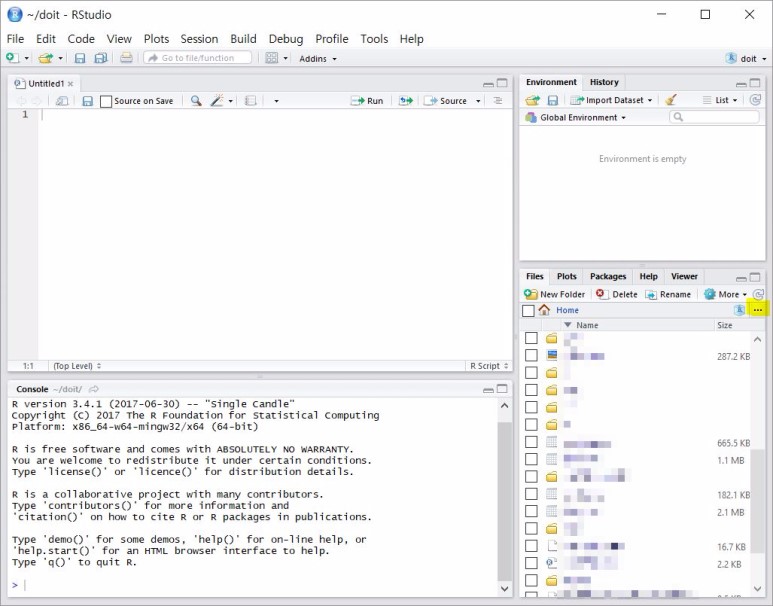This screenshot has height=606, width=773.
Task: Click the Environment search field
Action: (714, 117)
